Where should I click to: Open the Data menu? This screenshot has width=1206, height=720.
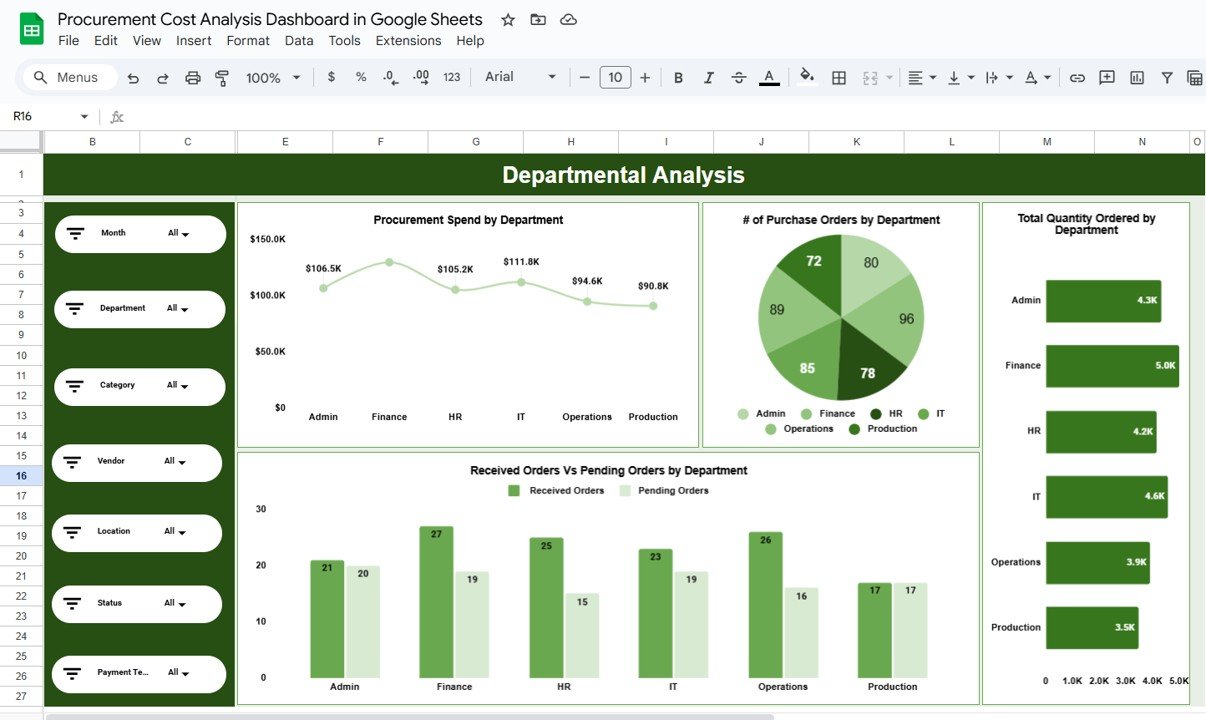(x=298, y=40)
